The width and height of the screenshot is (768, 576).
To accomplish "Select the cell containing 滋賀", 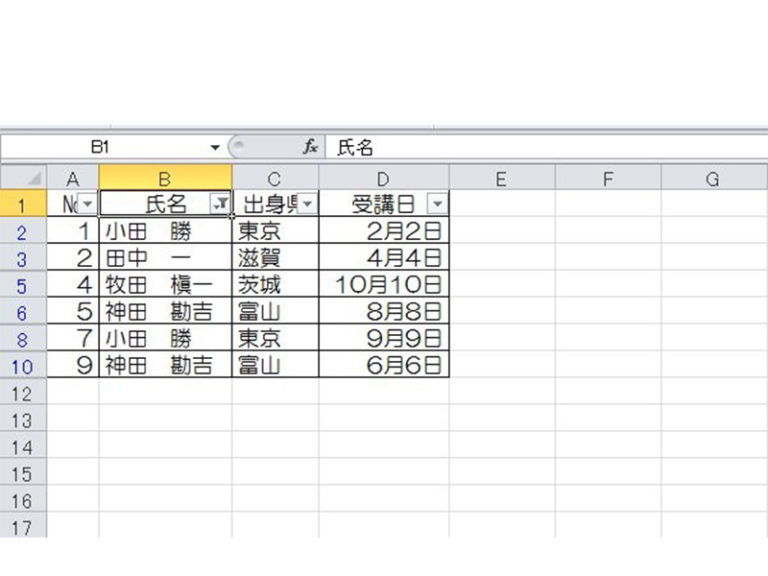I will click(x=275, y=258).
